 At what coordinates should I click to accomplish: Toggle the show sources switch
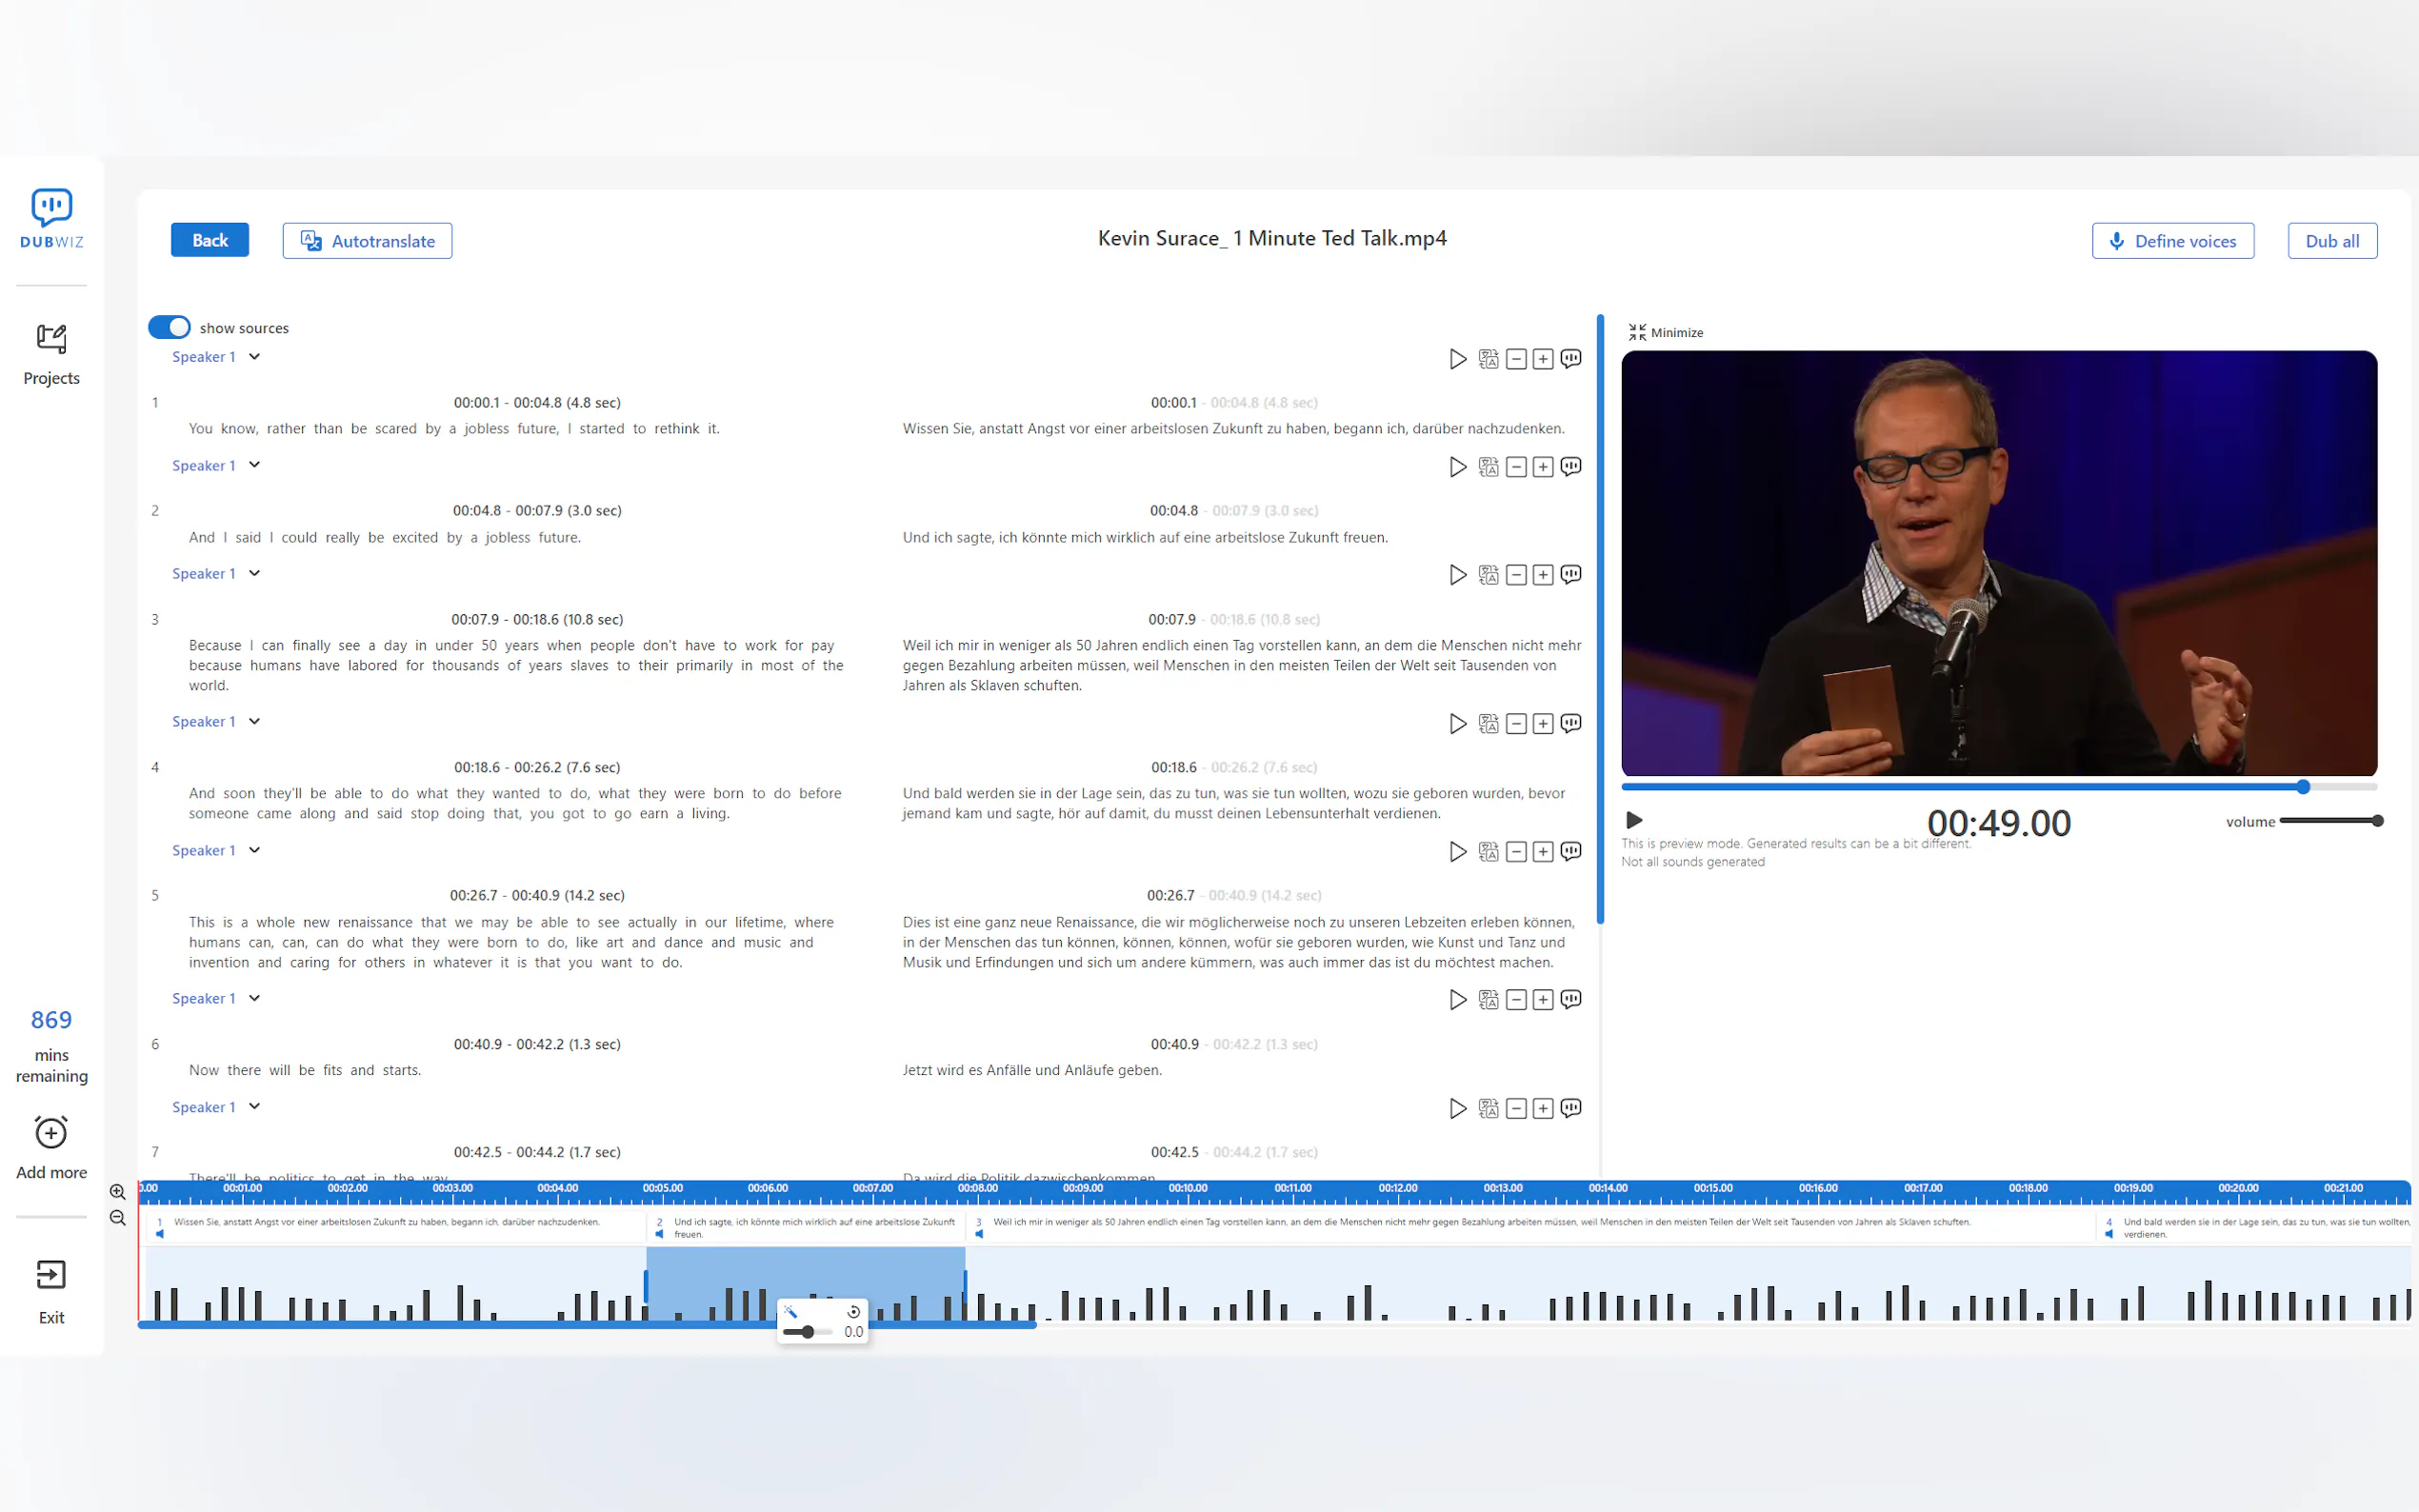(x=169, y=327)
